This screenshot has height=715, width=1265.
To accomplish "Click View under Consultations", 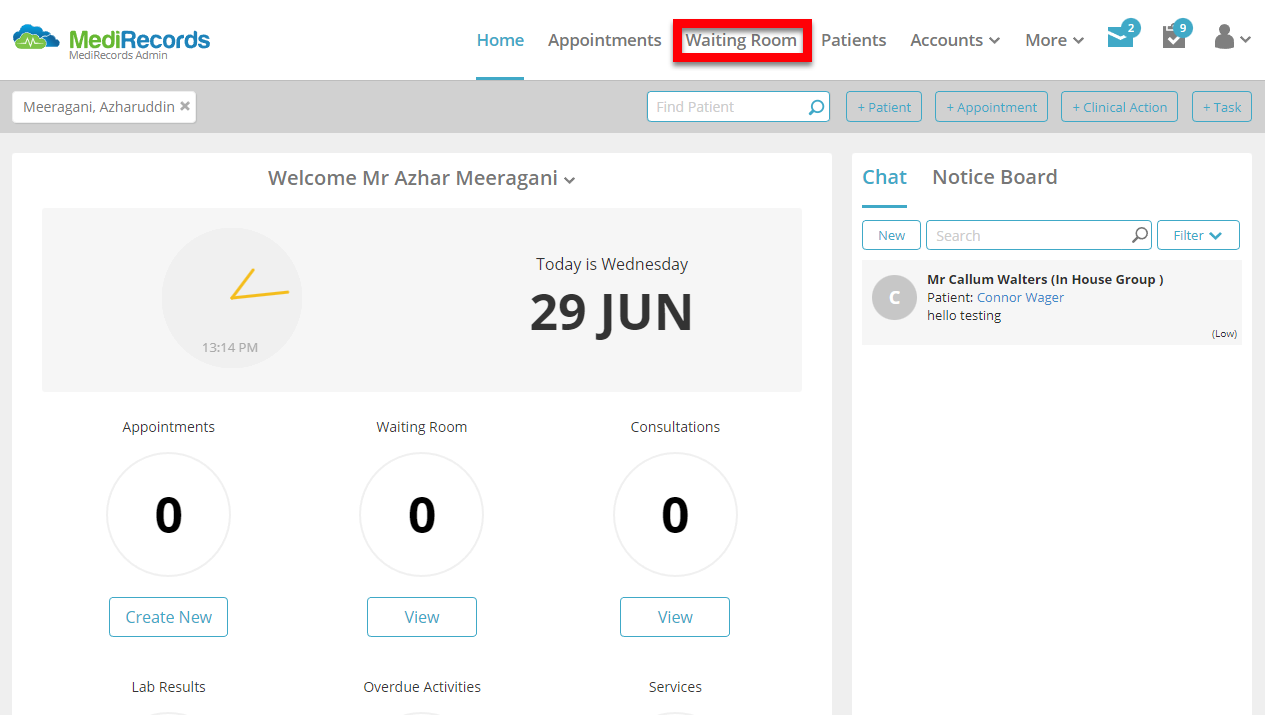I will click(675, 617).
